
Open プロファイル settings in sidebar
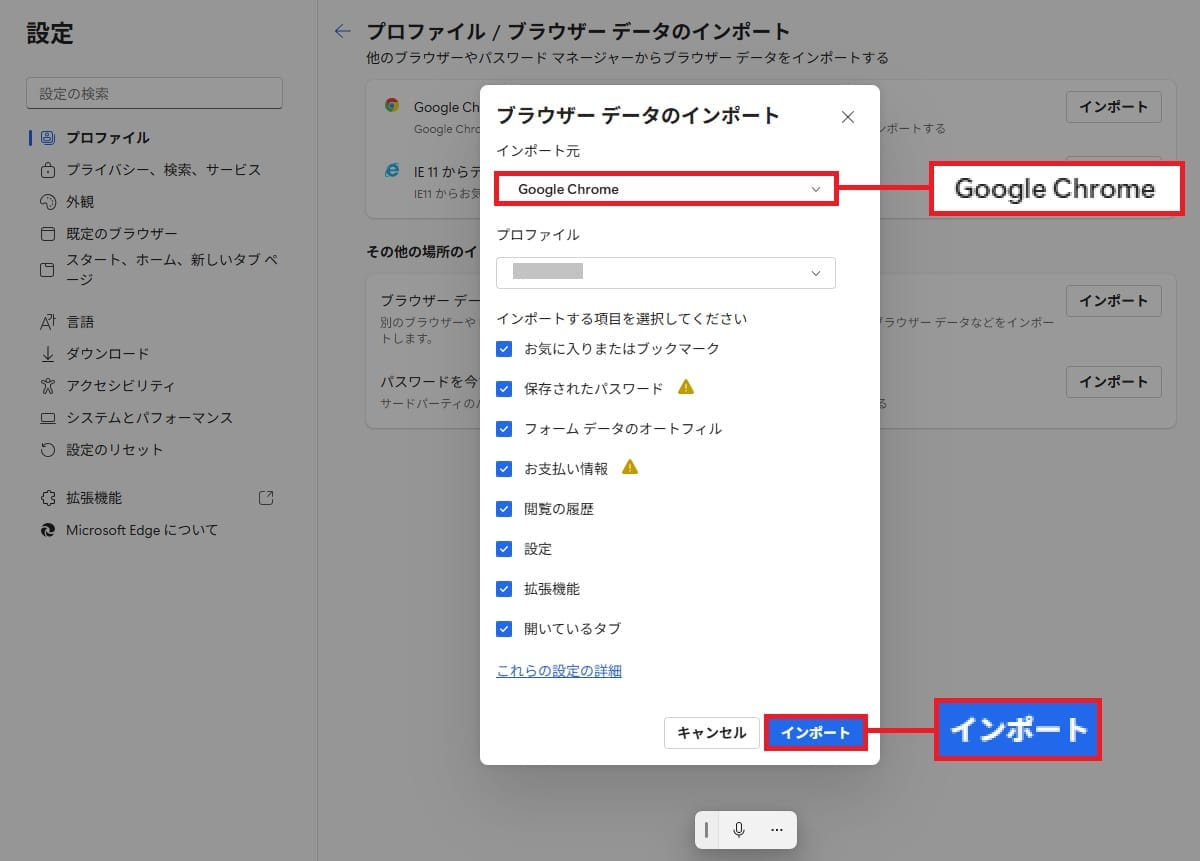[x=108, y=138]
